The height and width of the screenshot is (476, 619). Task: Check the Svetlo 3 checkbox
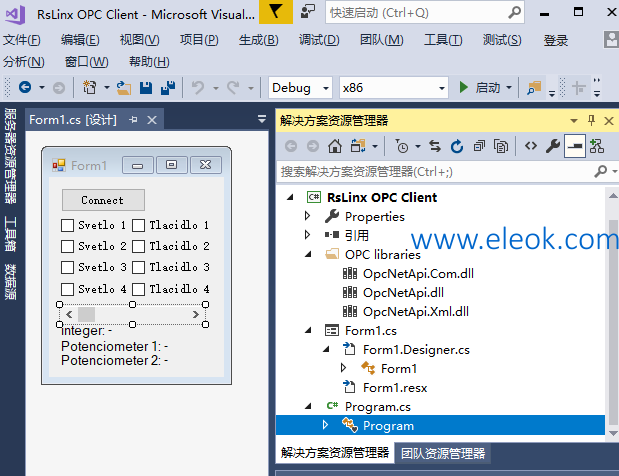[68, 267]
